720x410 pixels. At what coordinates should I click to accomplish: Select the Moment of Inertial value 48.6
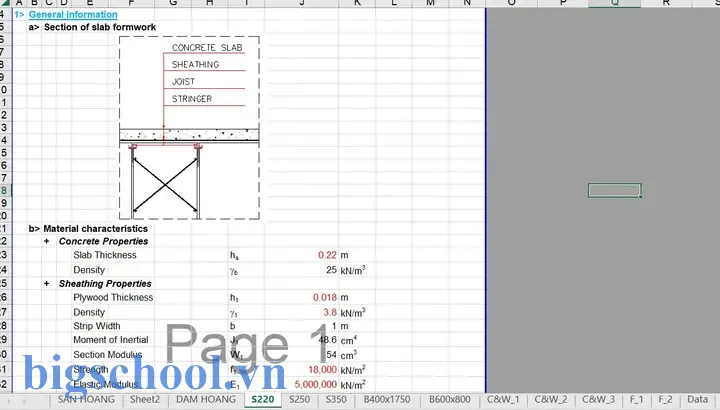click(x=328, y=340)
